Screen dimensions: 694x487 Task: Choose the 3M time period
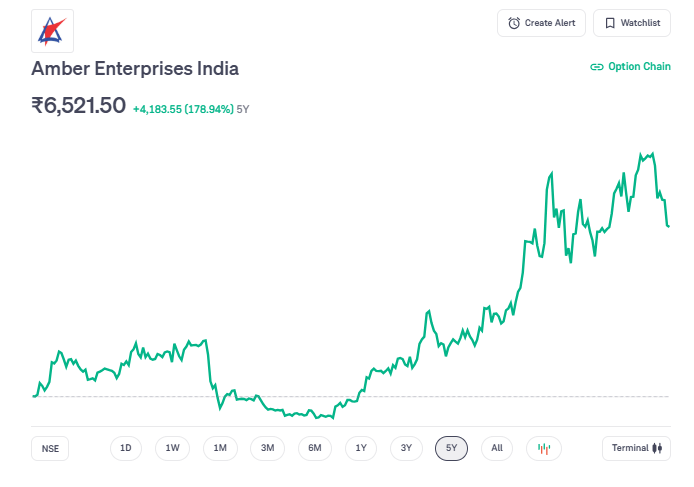[267, 448]
